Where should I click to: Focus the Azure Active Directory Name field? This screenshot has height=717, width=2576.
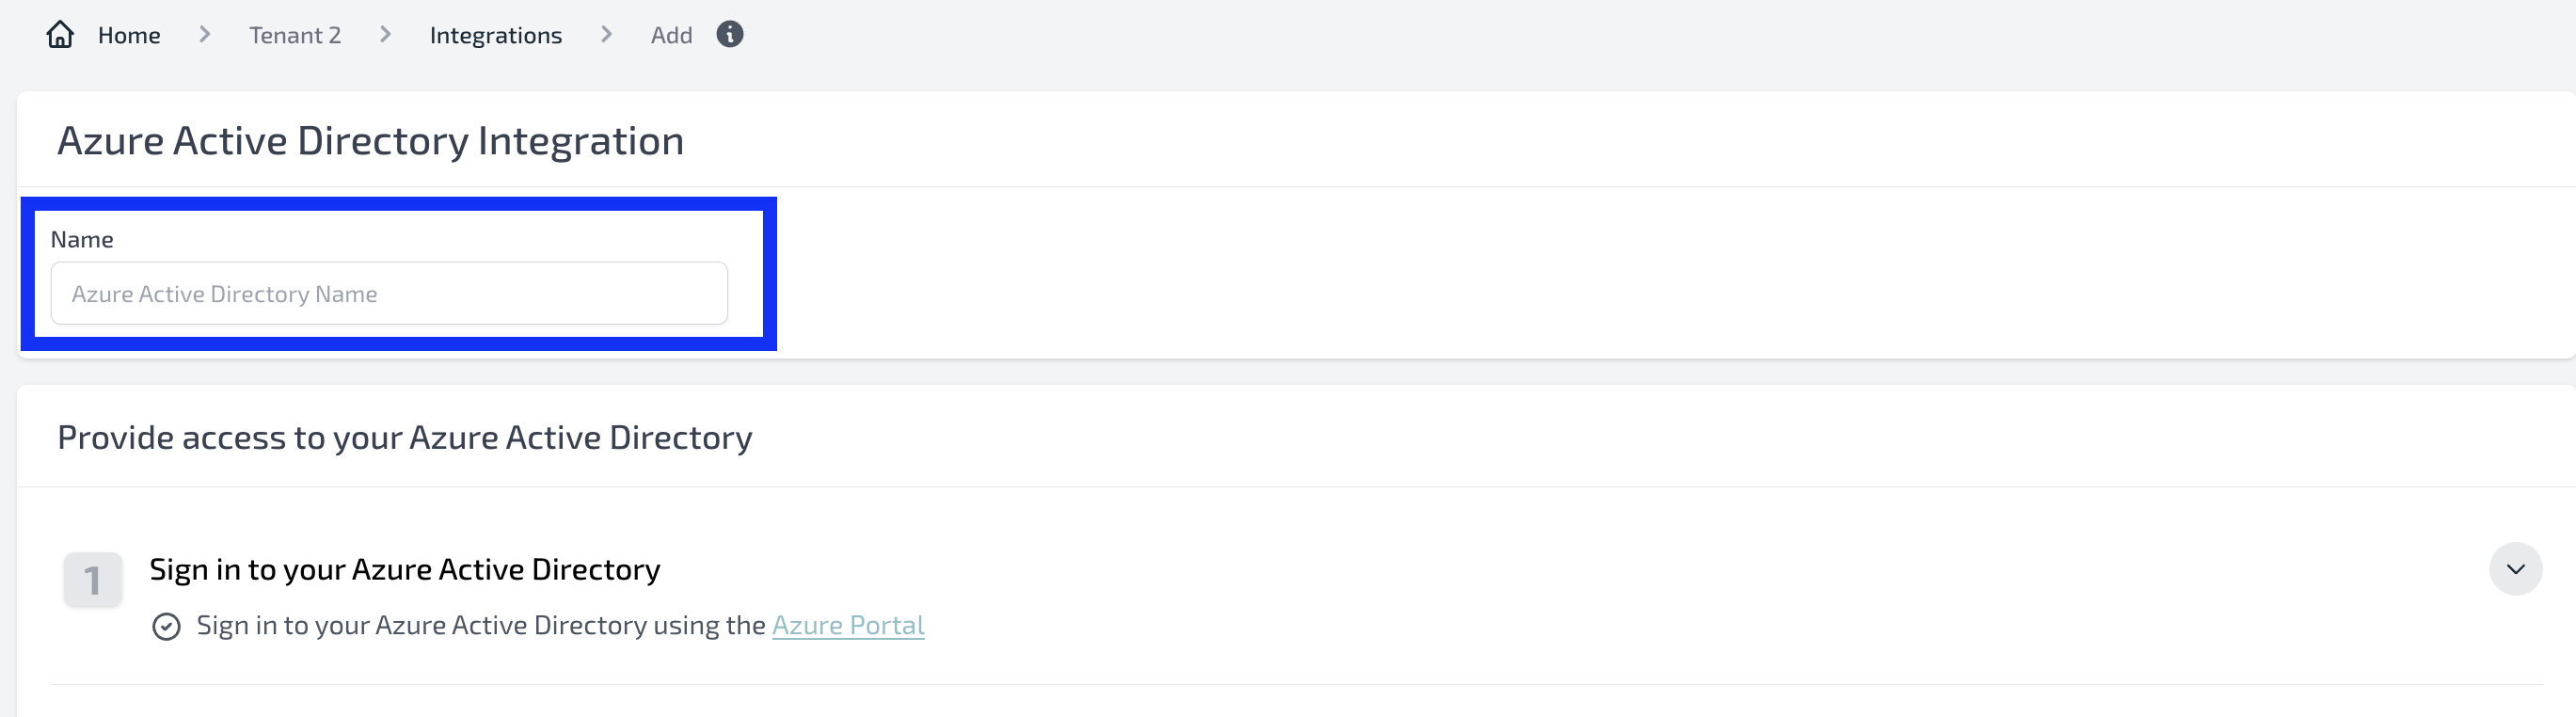point(389,293)
